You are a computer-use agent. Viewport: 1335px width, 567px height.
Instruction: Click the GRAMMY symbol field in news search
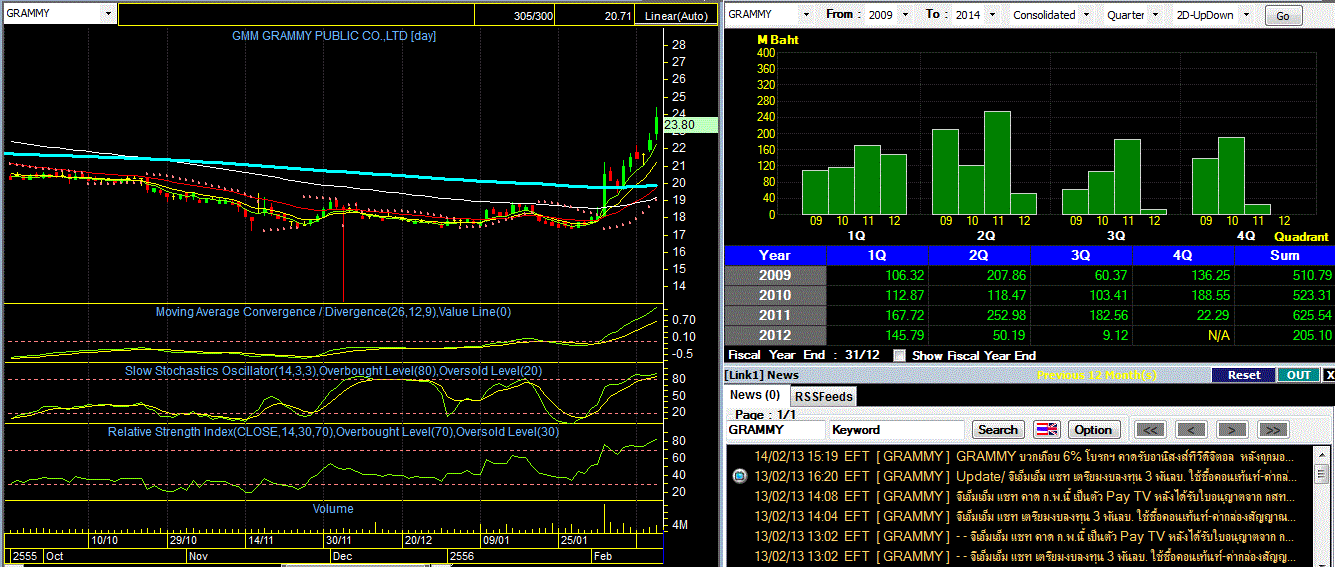(x=775, y=430)
